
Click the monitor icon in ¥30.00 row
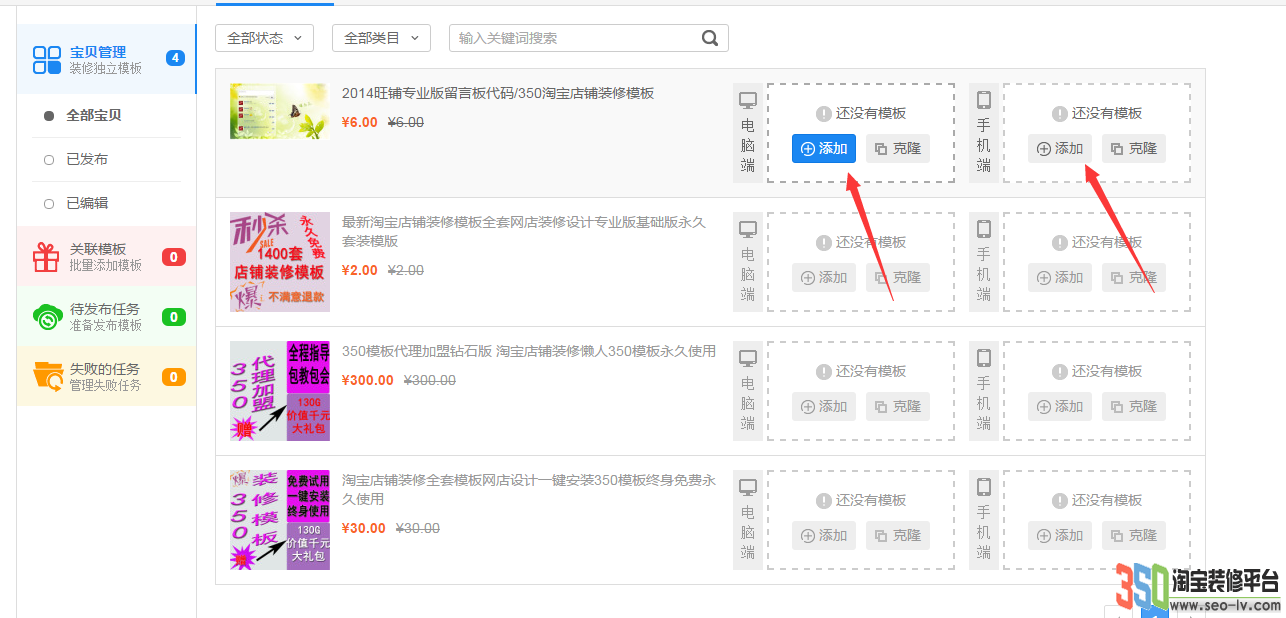click(x=748, y=487)
